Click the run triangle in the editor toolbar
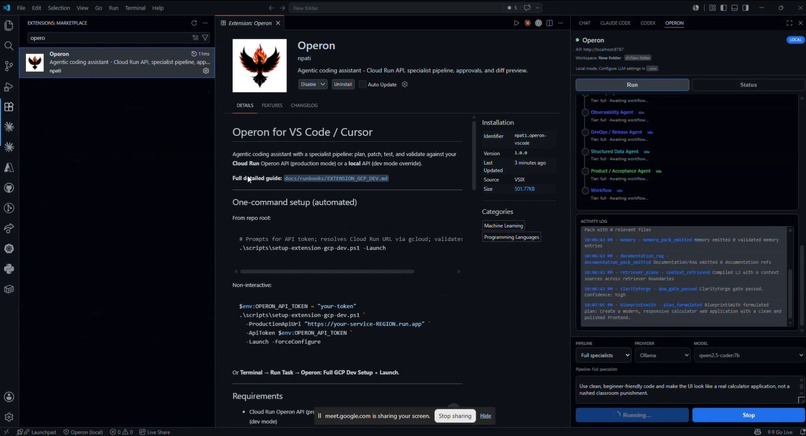806x436 pixels. pyautogui.click(x=516, y=23)
